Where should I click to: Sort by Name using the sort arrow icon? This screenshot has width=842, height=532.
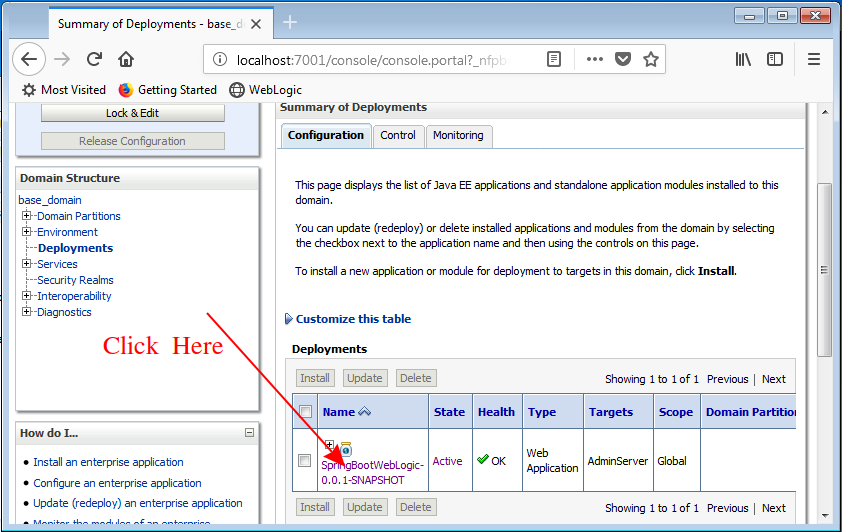365,412
